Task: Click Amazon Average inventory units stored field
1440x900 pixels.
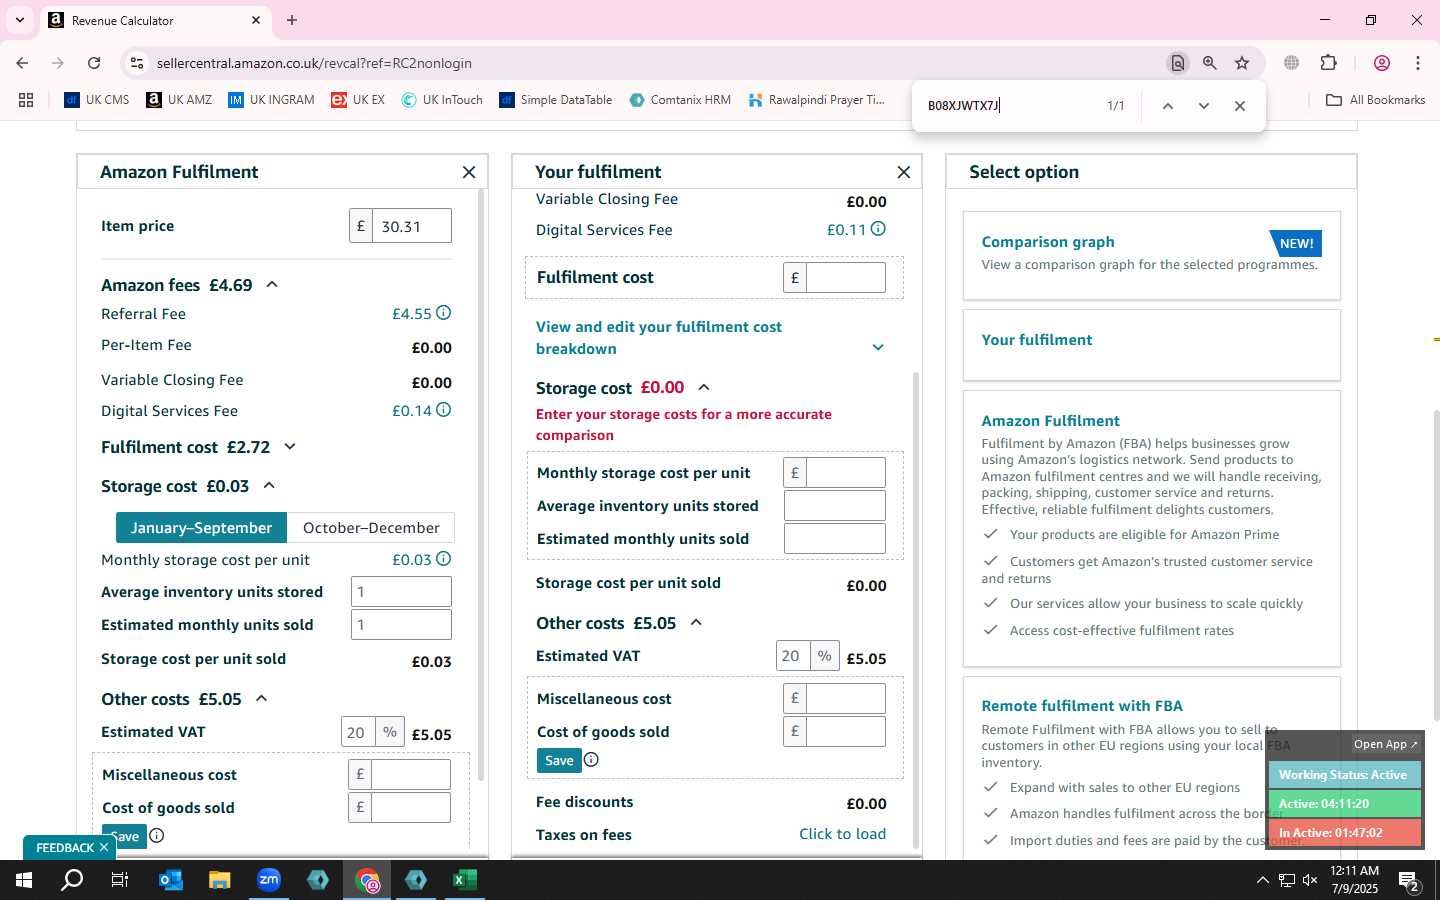Action: point(401,591)
